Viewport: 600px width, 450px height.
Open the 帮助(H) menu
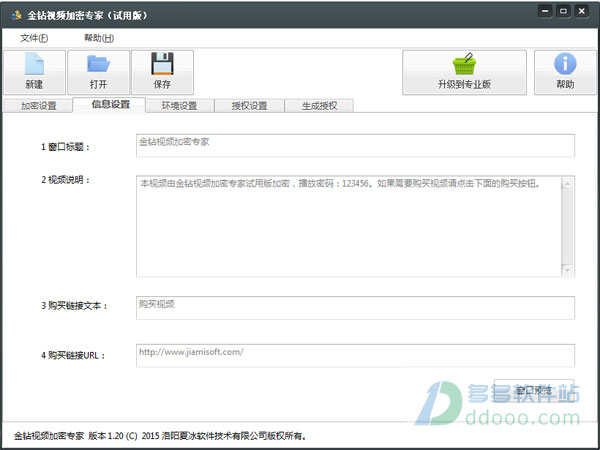pyautogui.click(x=99, y=38)
